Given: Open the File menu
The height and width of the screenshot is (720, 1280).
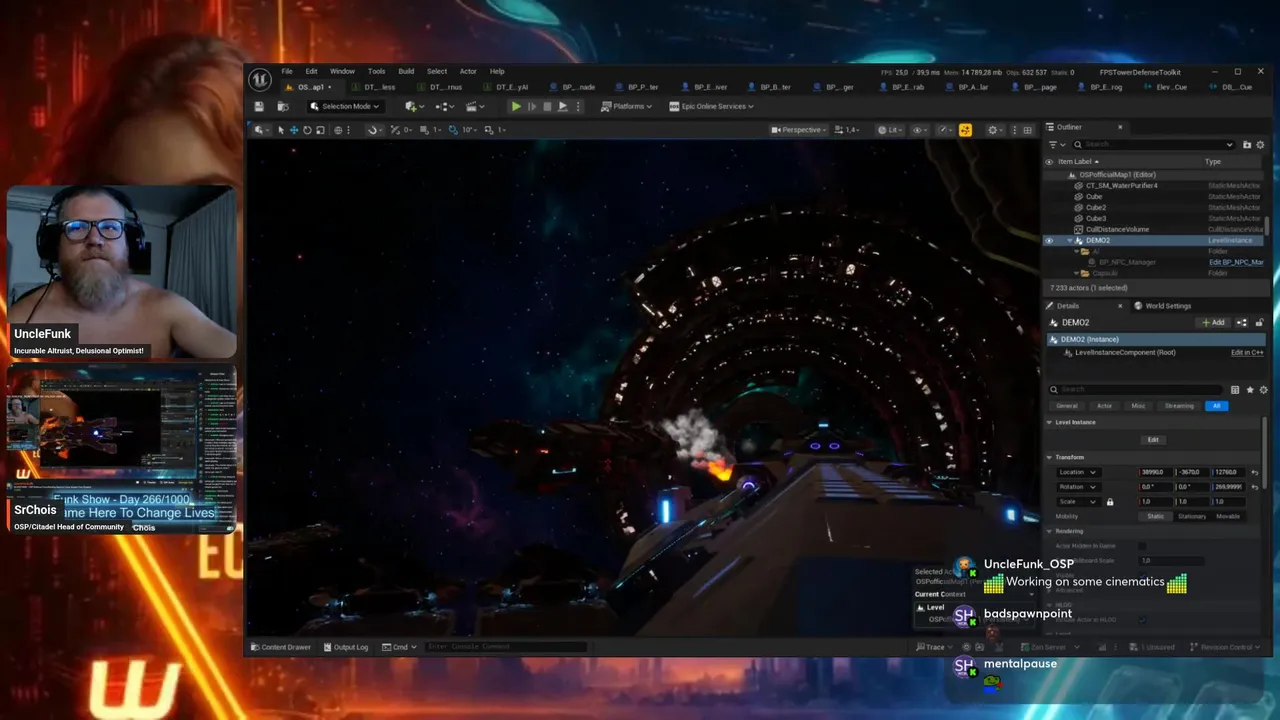Looking at the screenshot, I should 287,71.
